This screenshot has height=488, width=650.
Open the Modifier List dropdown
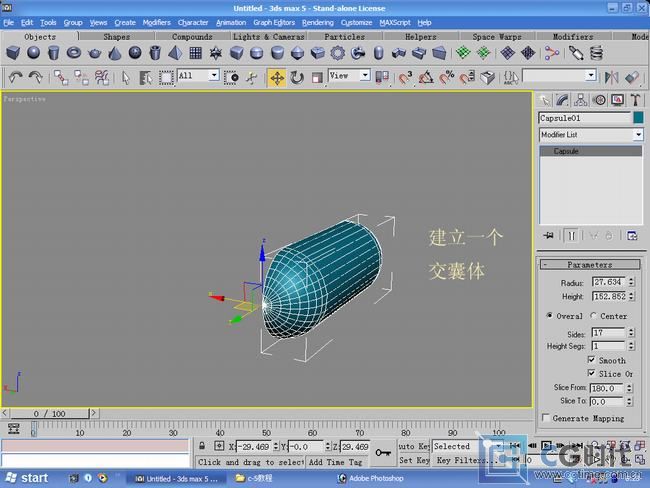[638, 134]
